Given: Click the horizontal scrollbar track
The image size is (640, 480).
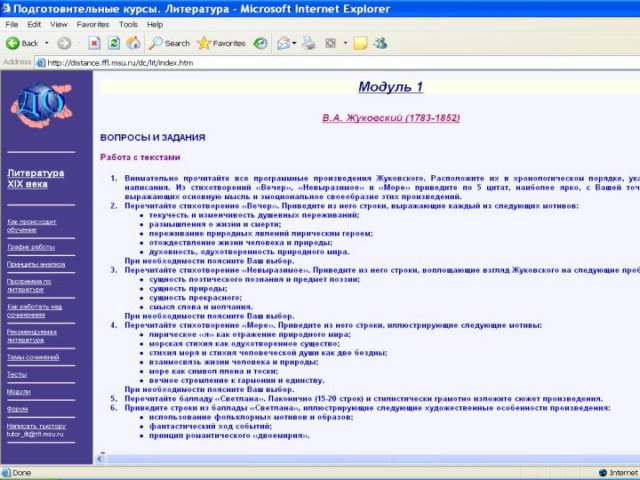Looking at the screenshot, I should click(x=371, y=459).
